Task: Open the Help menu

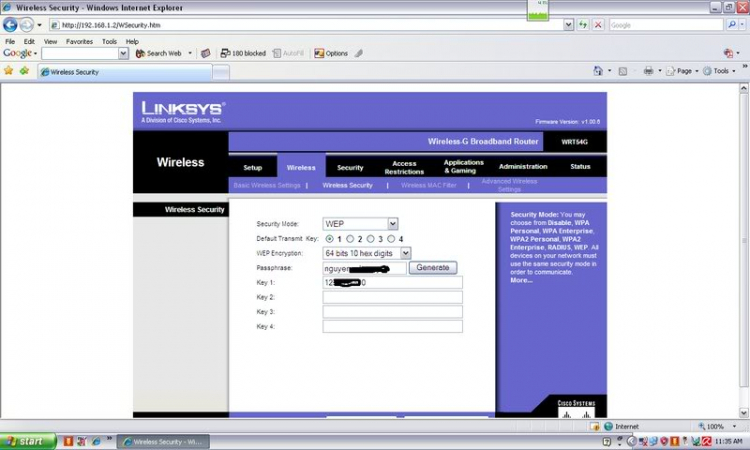Action: click(x=132, y=42)
